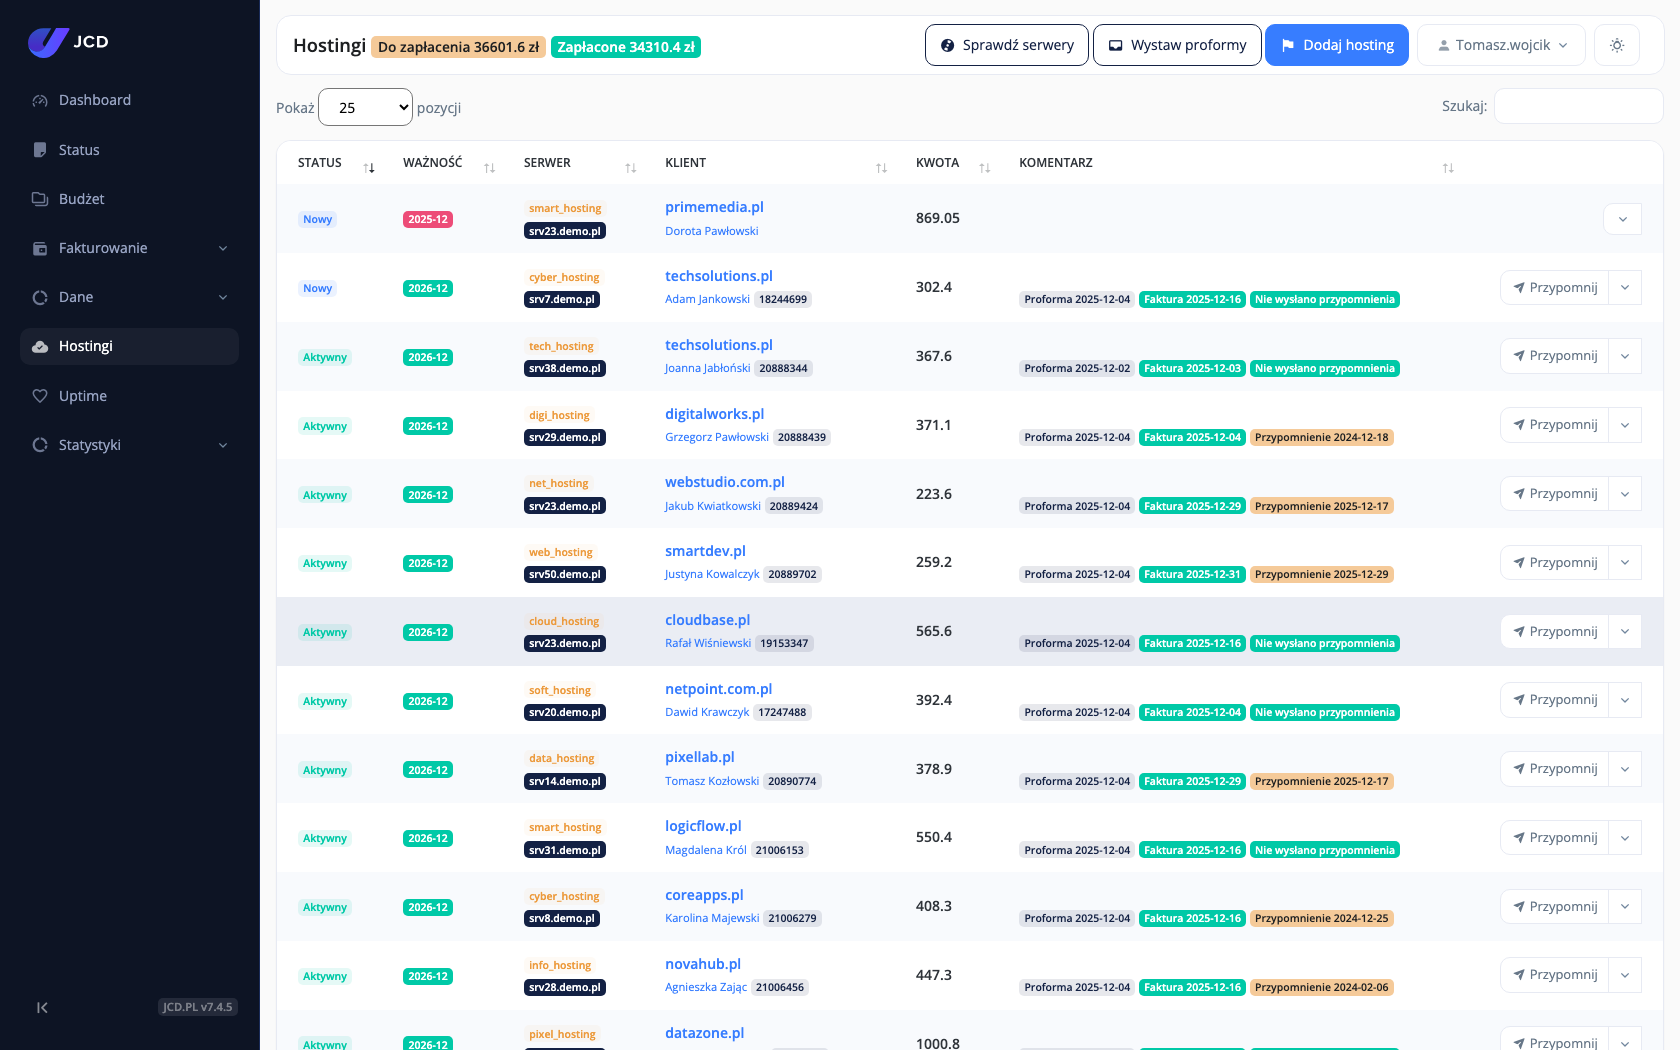Toggle the light/dark theme sun icon
This screenshot has width=1680, height=1050.
[x=1617, y=45]
